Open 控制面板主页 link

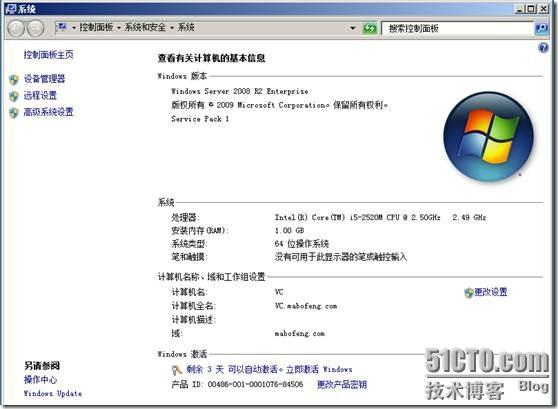pyautogui.click(x=48, y=54)
